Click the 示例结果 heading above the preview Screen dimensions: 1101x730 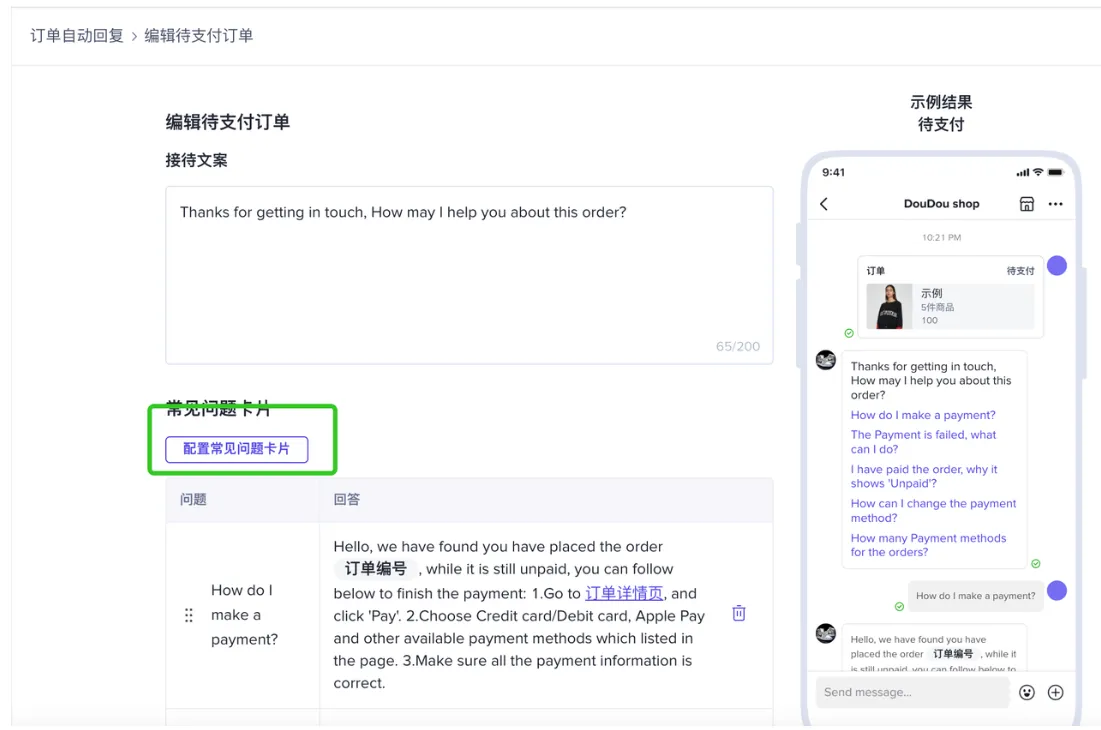tap(941, 102)
